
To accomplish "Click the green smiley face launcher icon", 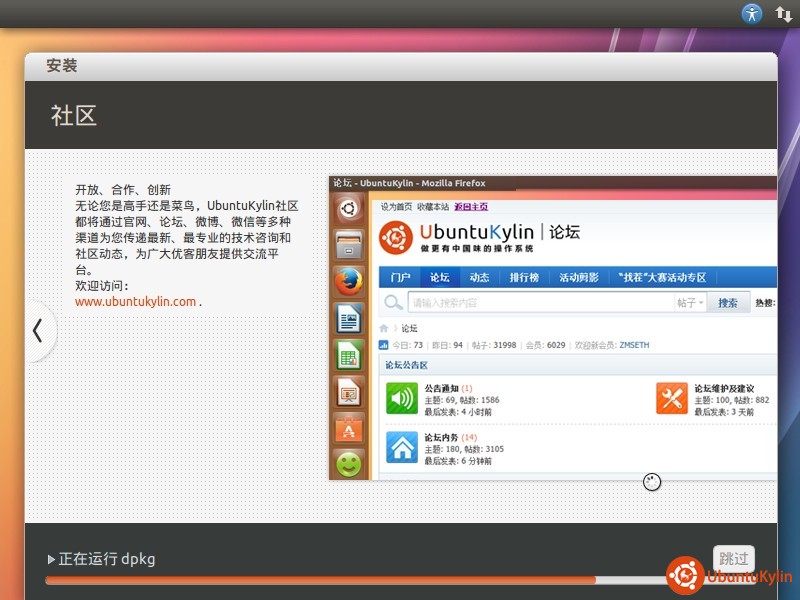I will point(348,464).
